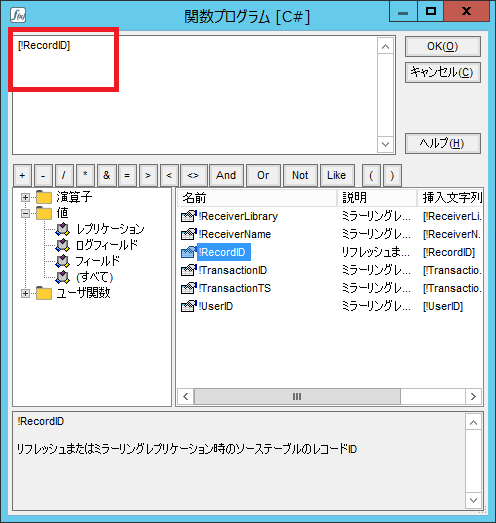
Task: Click the !ReceiverLibrary item icon
Action: pyautogui.click(x=188, y=216)
